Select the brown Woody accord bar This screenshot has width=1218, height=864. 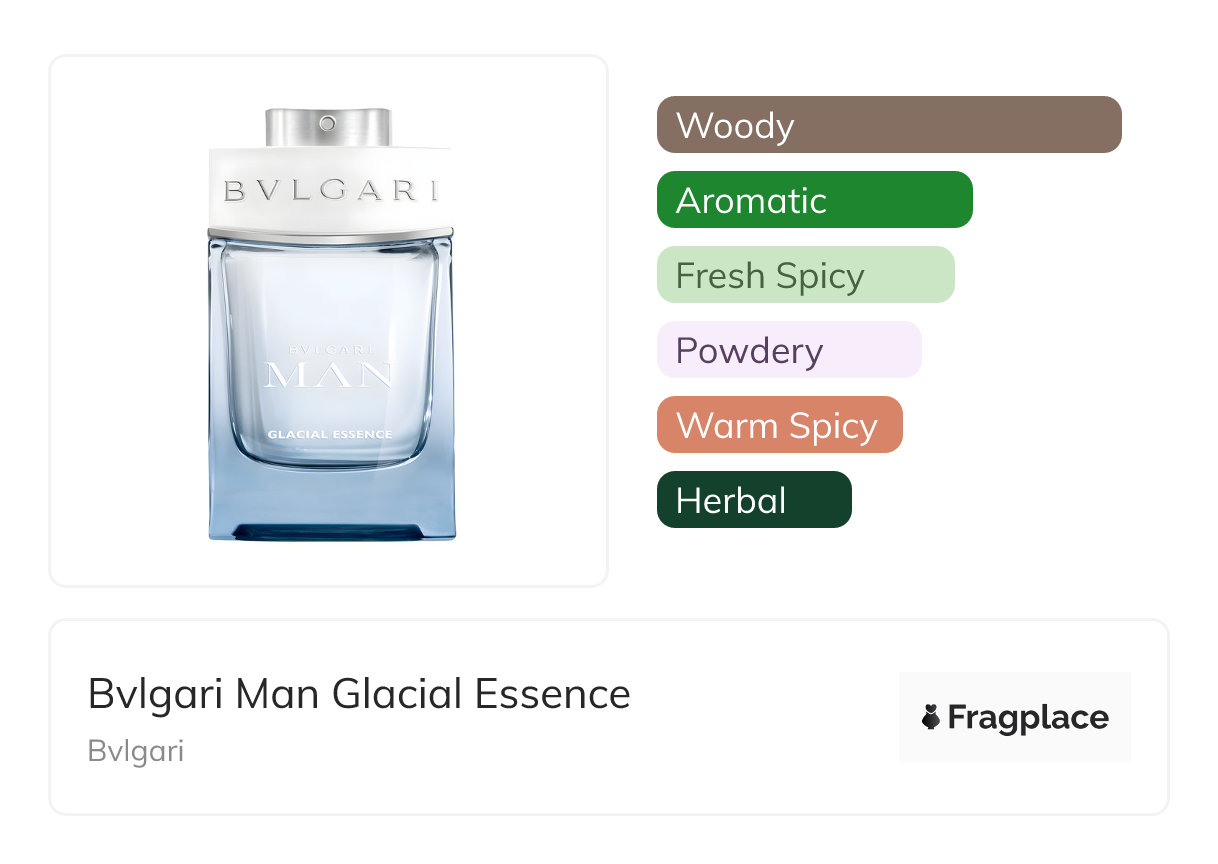(889, 125)
